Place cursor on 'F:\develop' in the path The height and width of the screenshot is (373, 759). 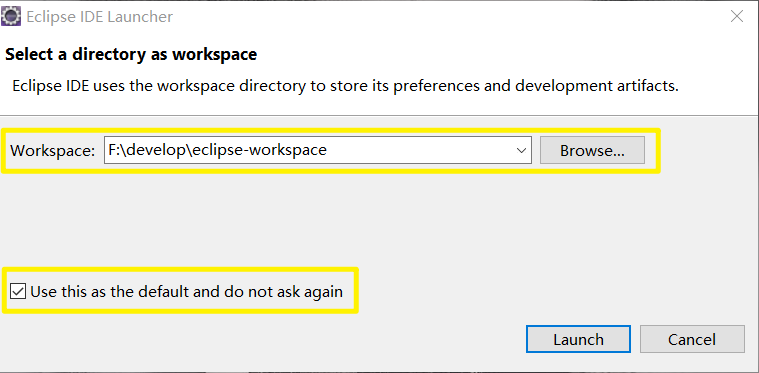pos(148,150)
